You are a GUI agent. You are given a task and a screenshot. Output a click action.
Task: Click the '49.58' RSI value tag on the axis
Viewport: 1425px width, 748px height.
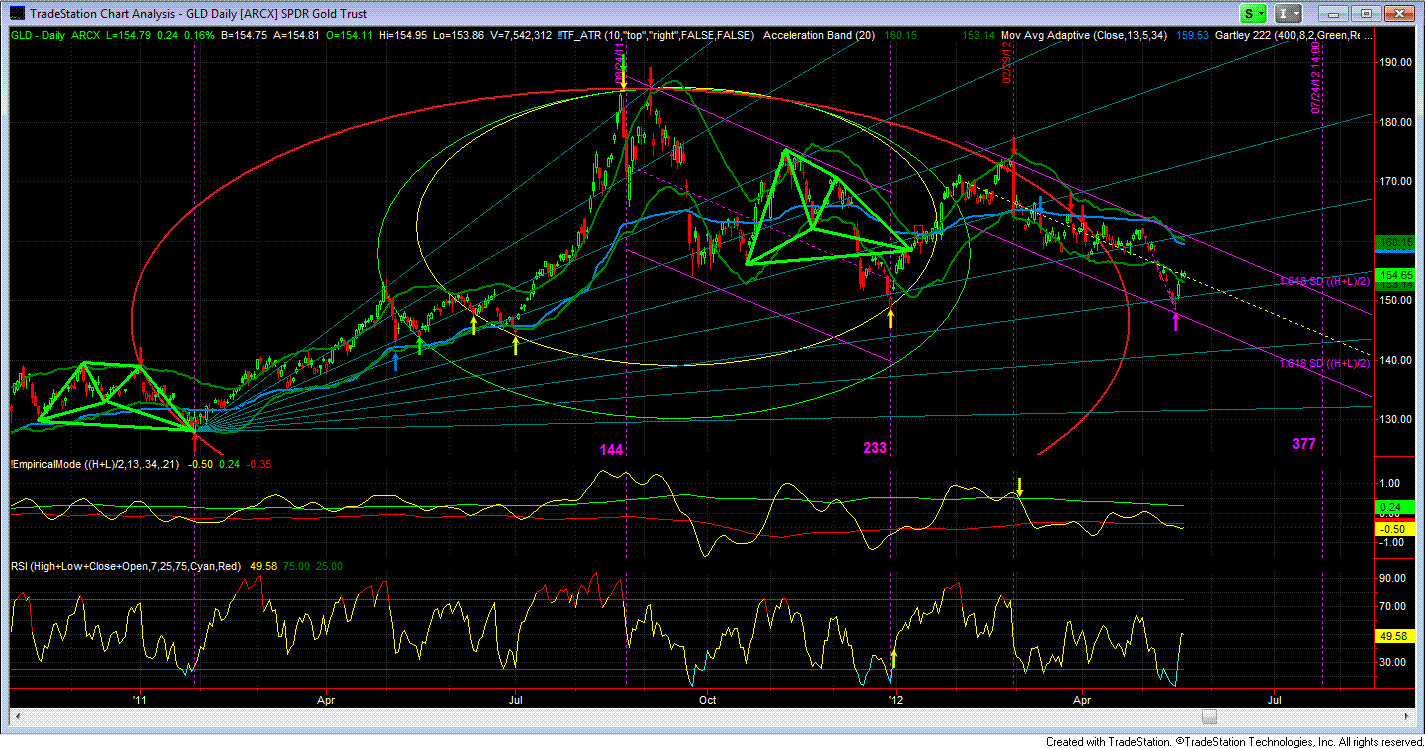point(1394,635)
